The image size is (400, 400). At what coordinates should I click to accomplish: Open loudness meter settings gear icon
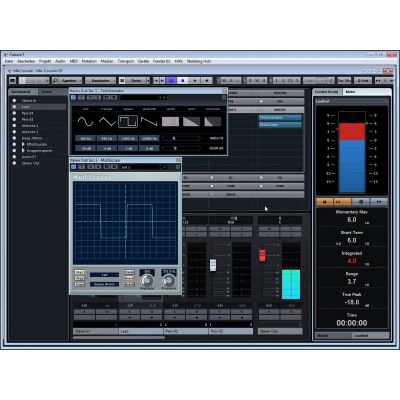361,202
